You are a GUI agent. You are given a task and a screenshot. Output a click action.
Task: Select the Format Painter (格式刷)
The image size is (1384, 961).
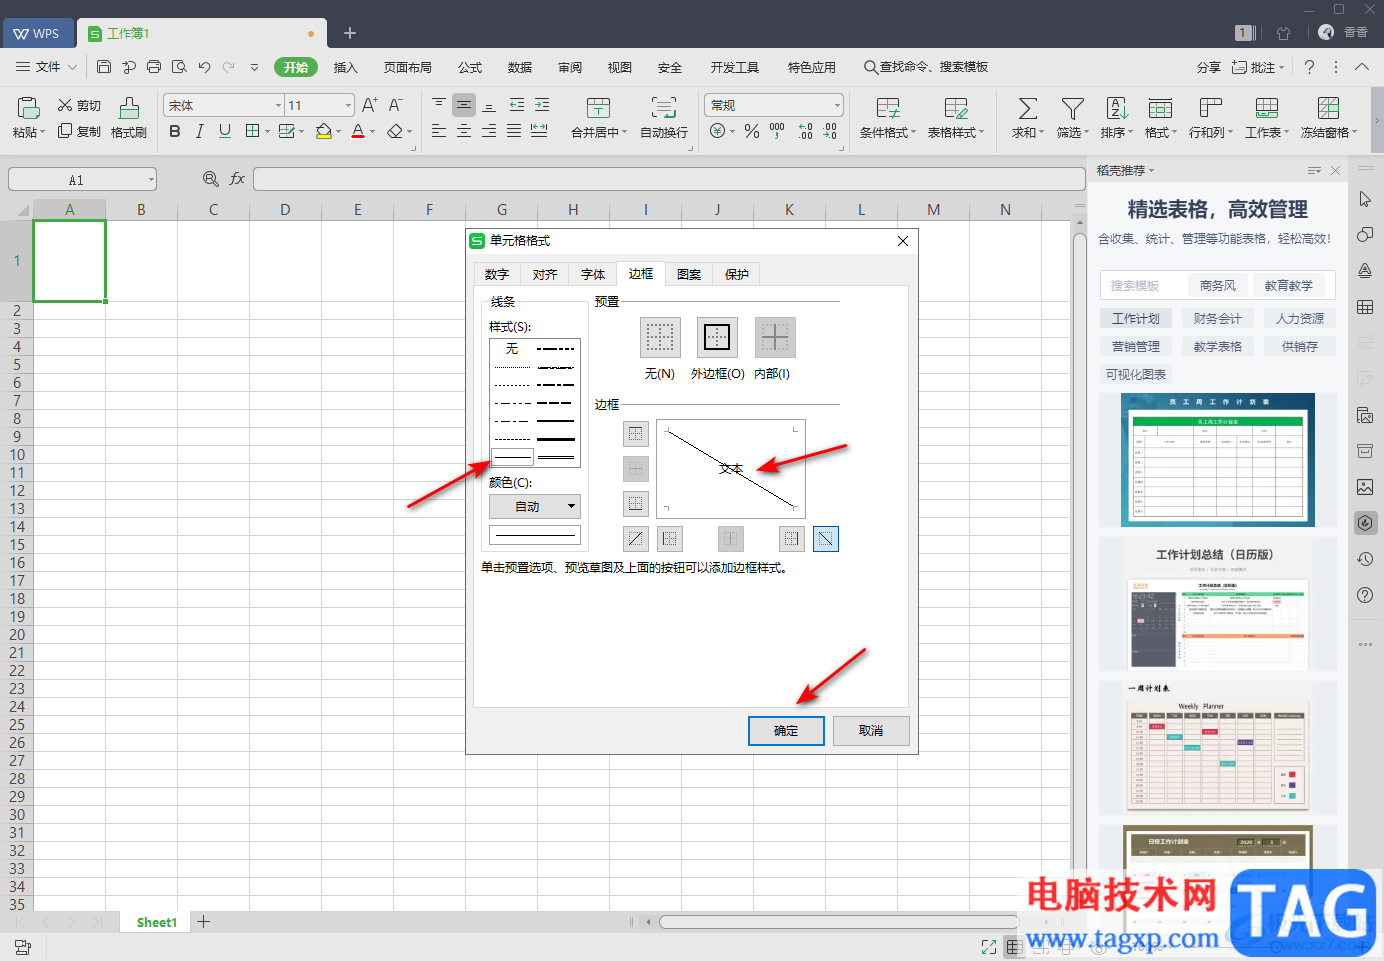pyautogui.click(x=129, y=118)
